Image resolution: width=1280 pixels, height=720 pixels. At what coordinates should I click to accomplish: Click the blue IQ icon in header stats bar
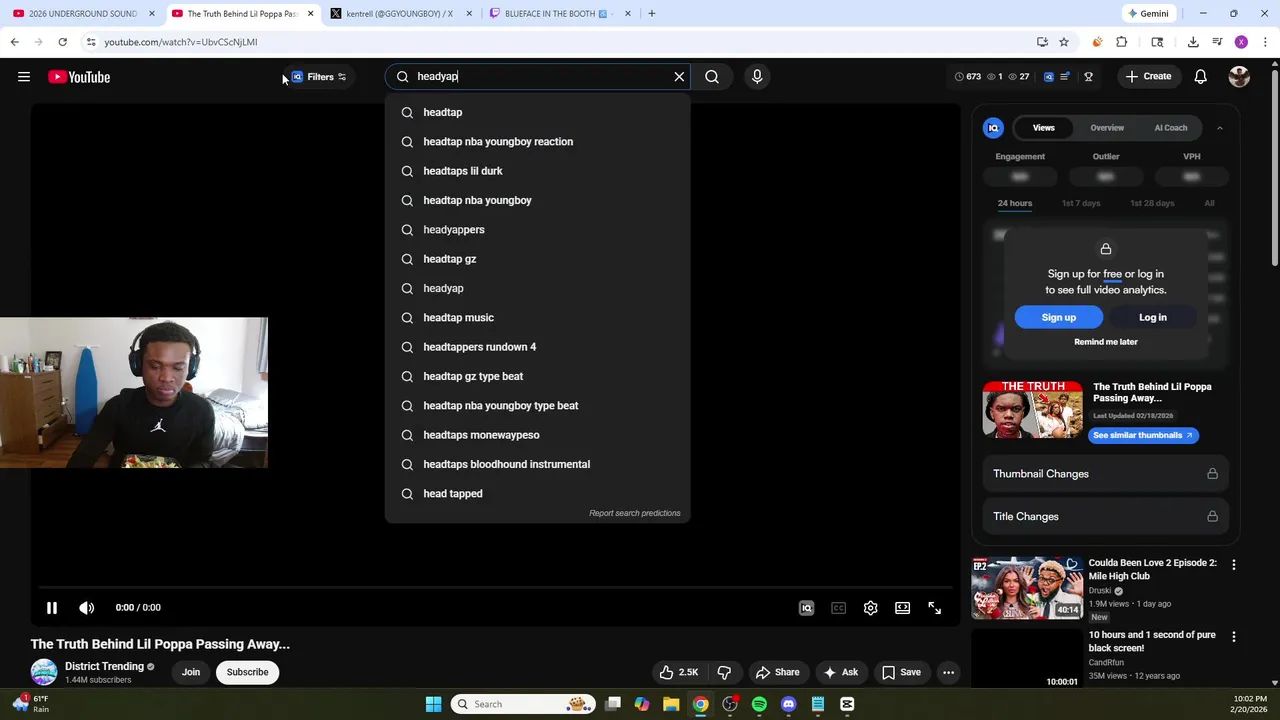click(1049, 76)
